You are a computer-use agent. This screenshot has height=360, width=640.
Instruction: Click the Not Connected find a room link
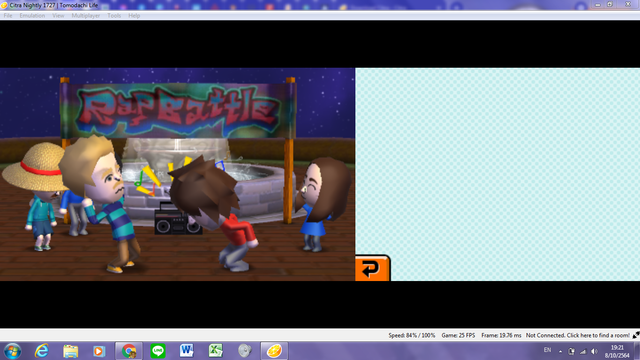point(578,335)
